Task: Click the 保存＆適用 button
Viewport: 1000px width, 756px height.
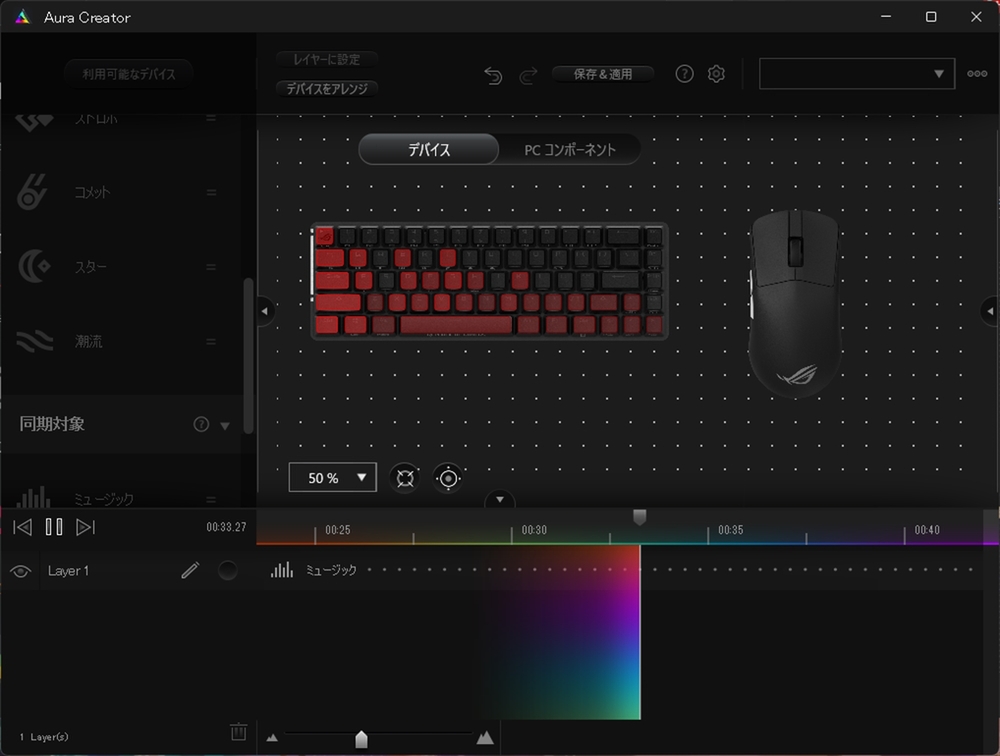Action: [x=603, y=74]
